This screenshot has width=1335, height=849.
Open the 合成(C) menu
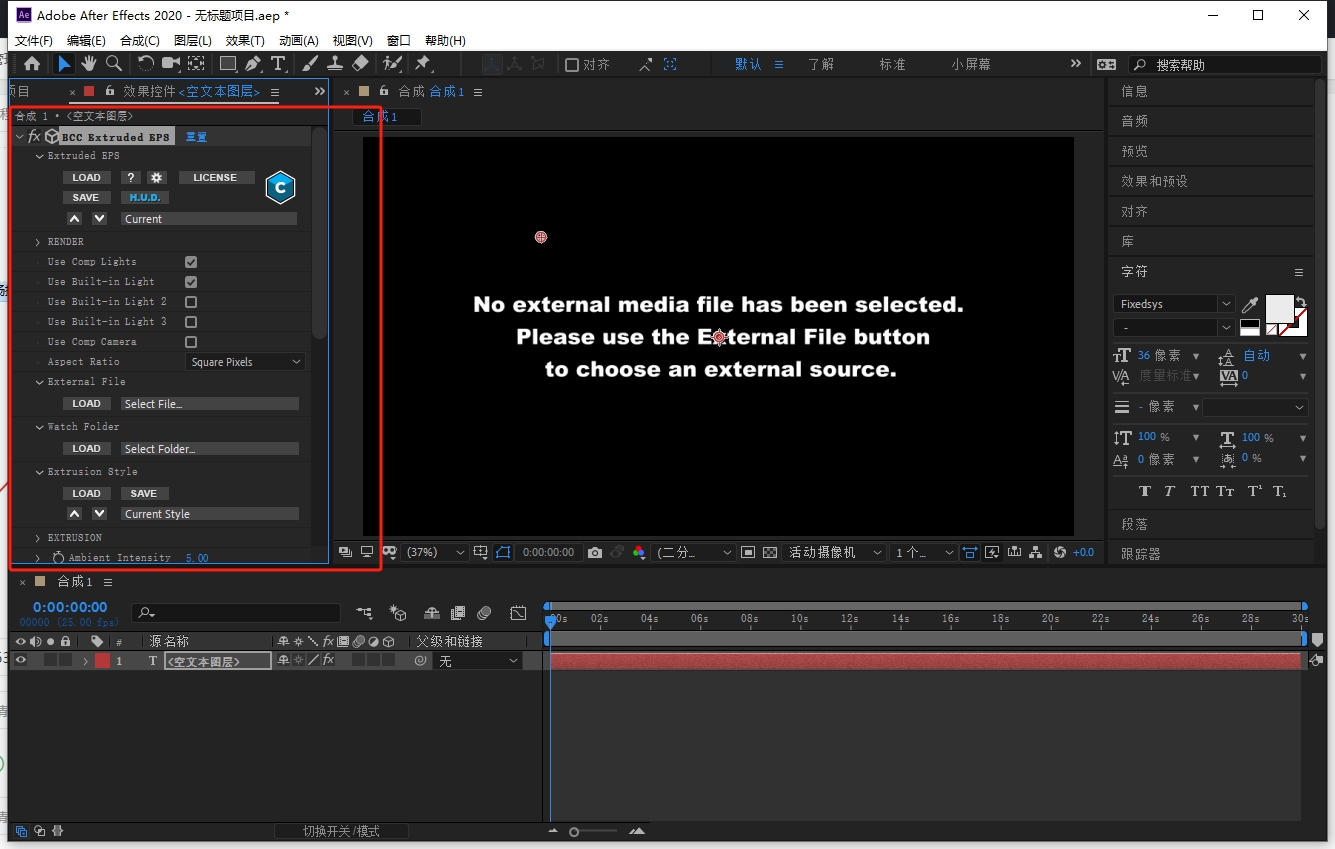pos(140,40)
